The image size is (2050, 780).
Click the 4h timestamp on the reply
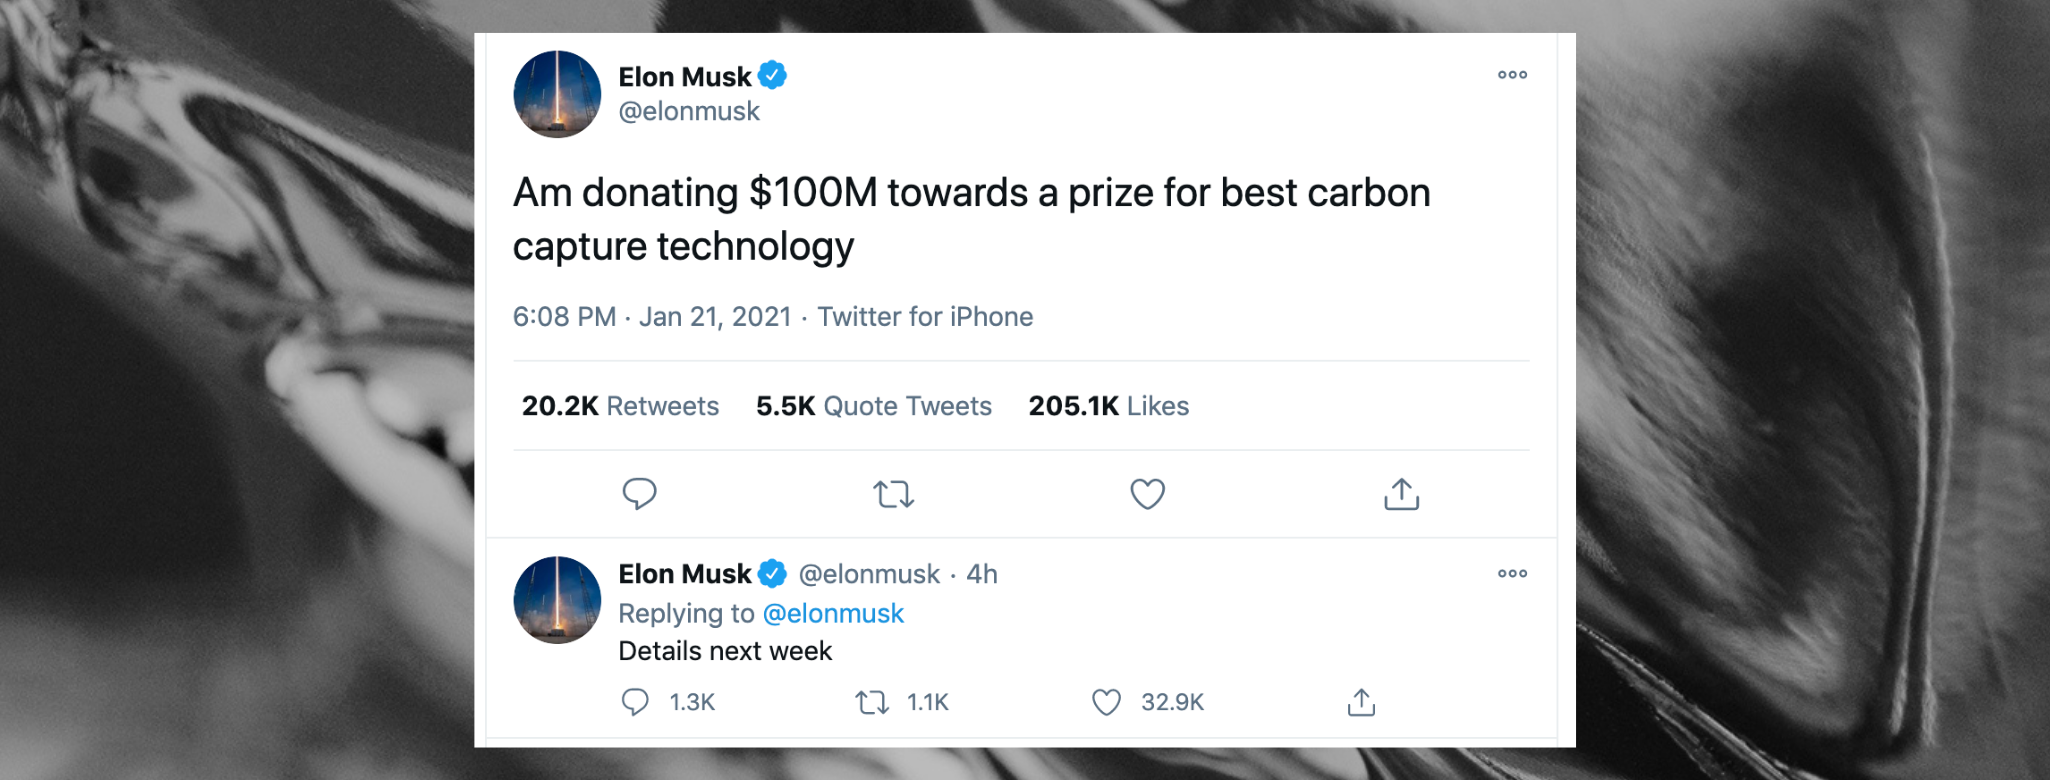pos(982,574)
